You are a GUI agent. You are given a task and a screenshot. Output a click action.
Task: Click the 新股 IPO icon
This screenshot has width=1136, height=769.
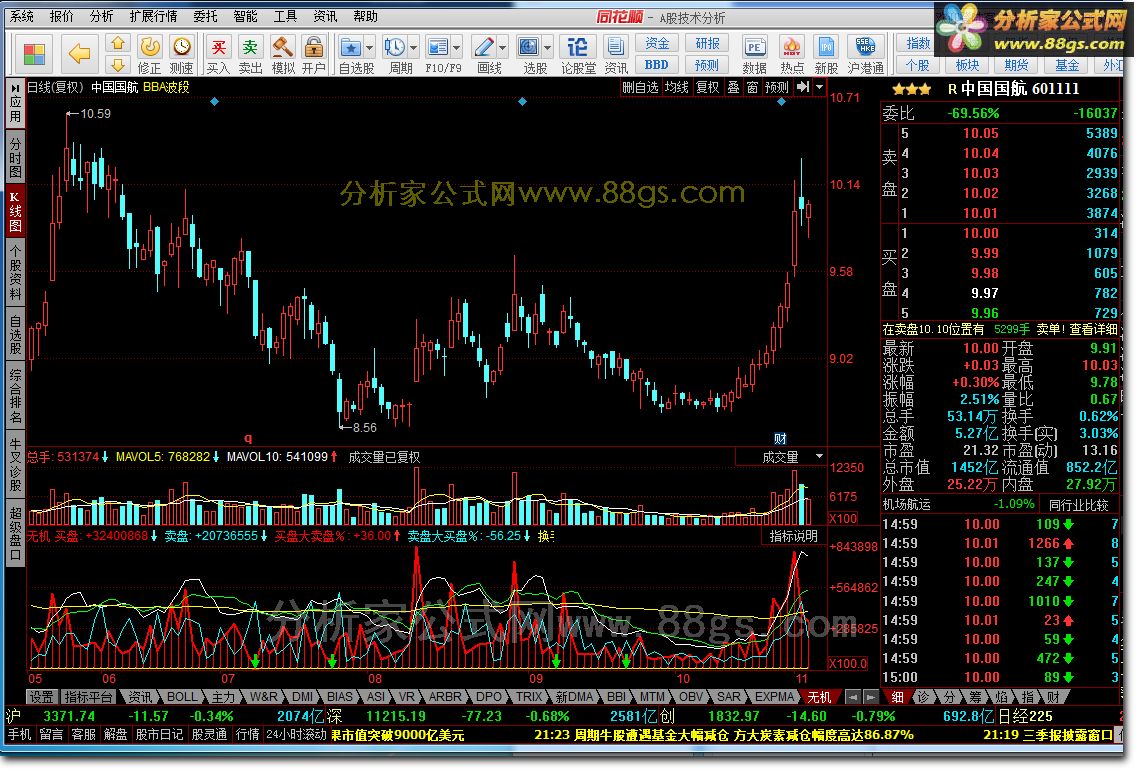[826, 48]
